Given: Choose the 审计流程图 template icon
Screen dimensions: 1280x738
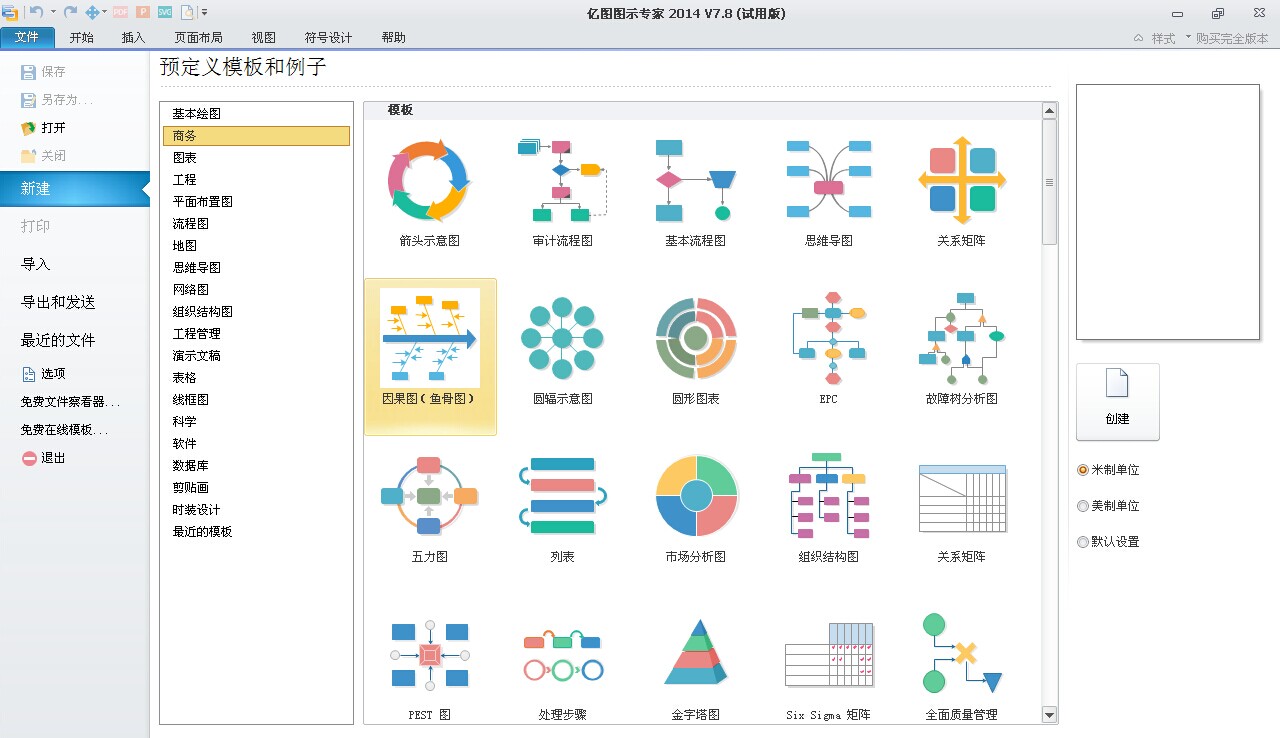Looking at the screenshot, I should coord(562,181).
